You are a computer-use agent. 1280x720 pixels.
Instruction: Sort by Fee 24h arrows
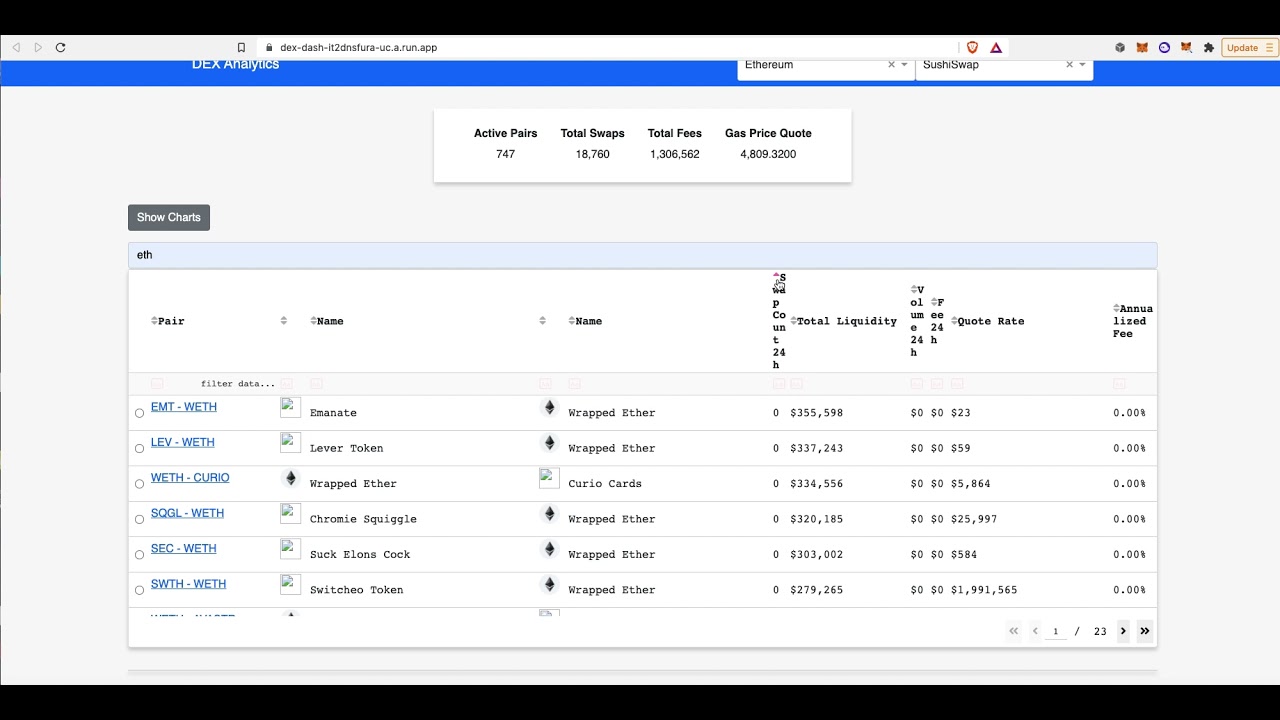(x=934, y=302)
